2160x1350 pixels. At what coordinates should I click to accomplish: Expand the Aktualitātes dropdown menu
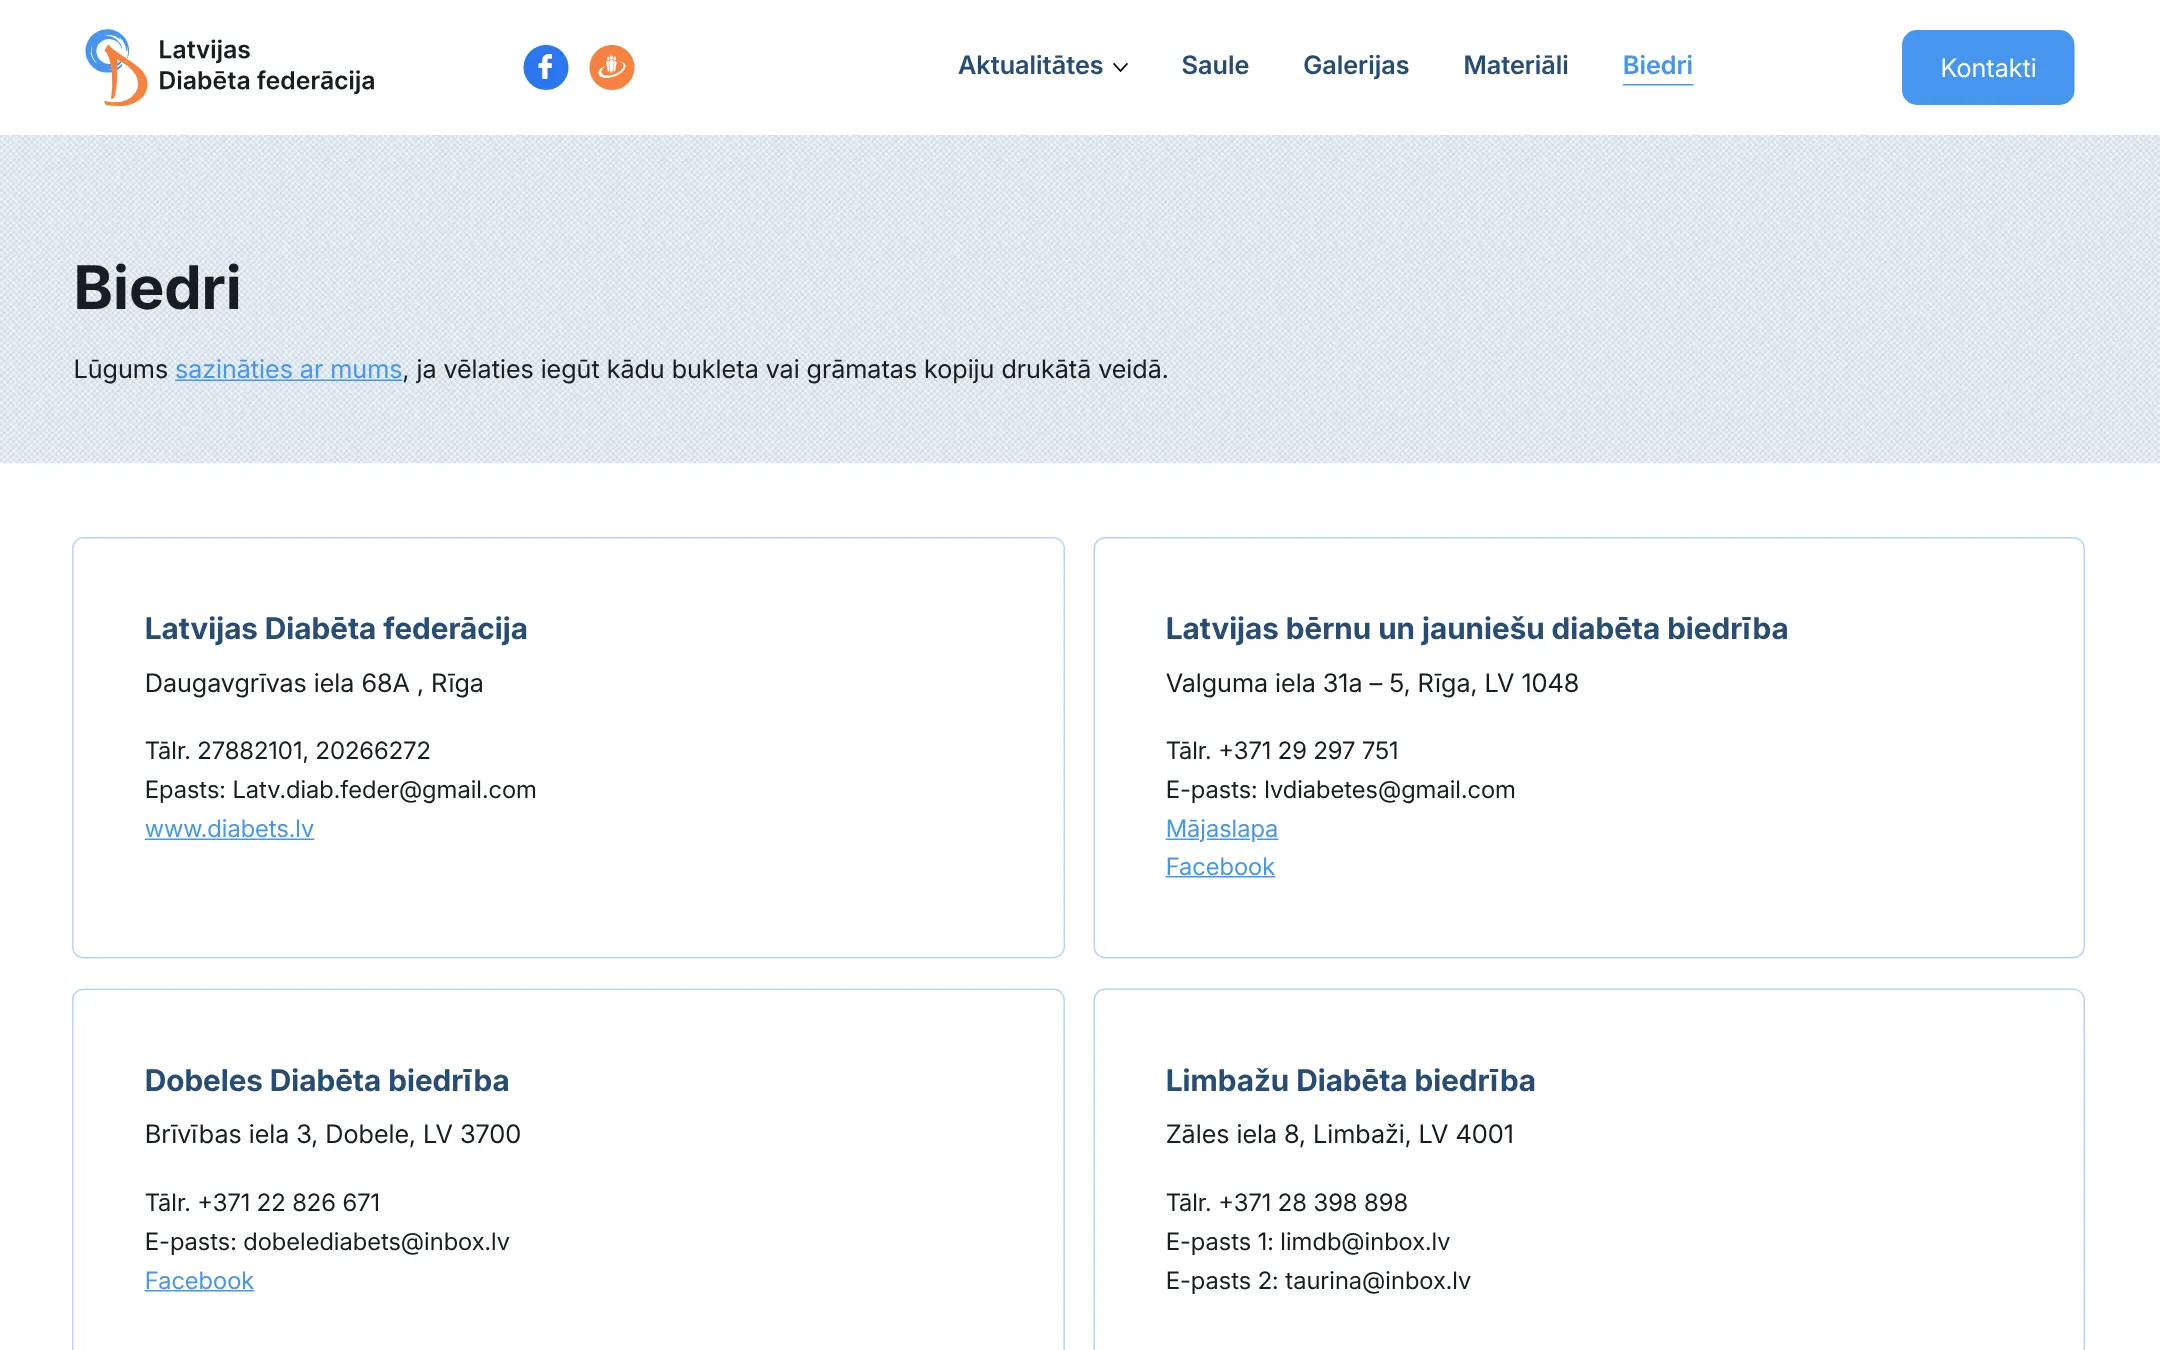(1043, 66)
